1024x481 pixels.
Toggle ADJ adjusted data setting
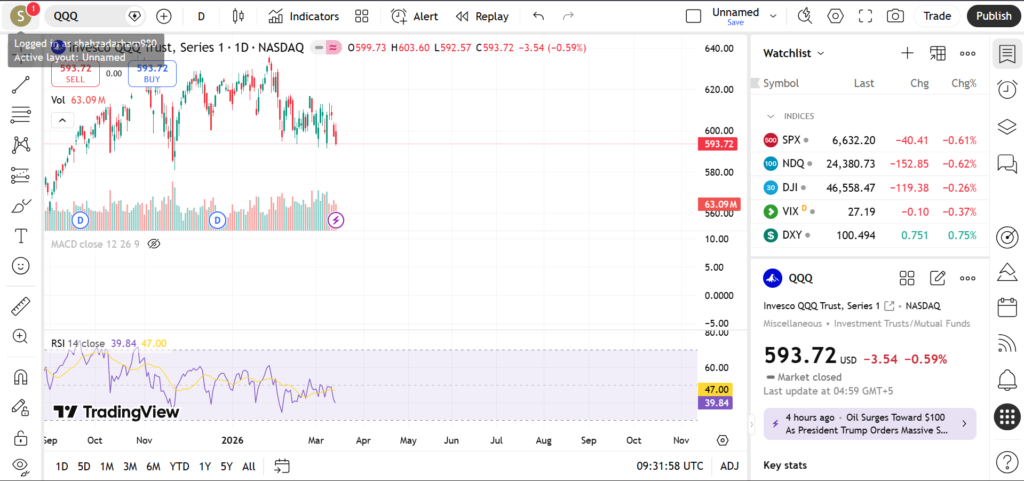(x=730, y=466)
